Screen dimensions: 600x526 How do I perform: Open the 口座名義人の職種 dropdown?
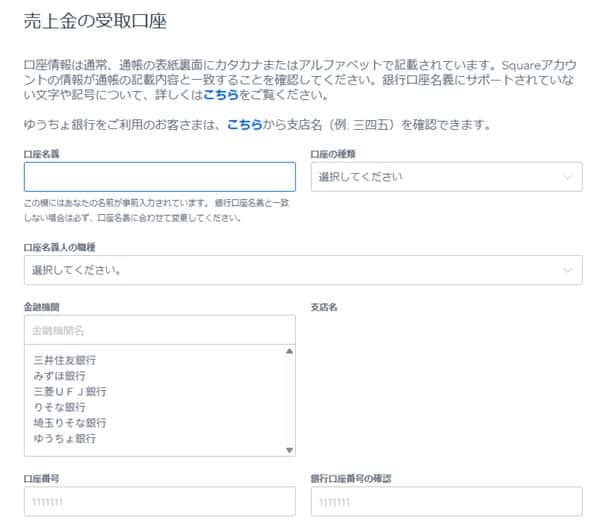(303, 270)
